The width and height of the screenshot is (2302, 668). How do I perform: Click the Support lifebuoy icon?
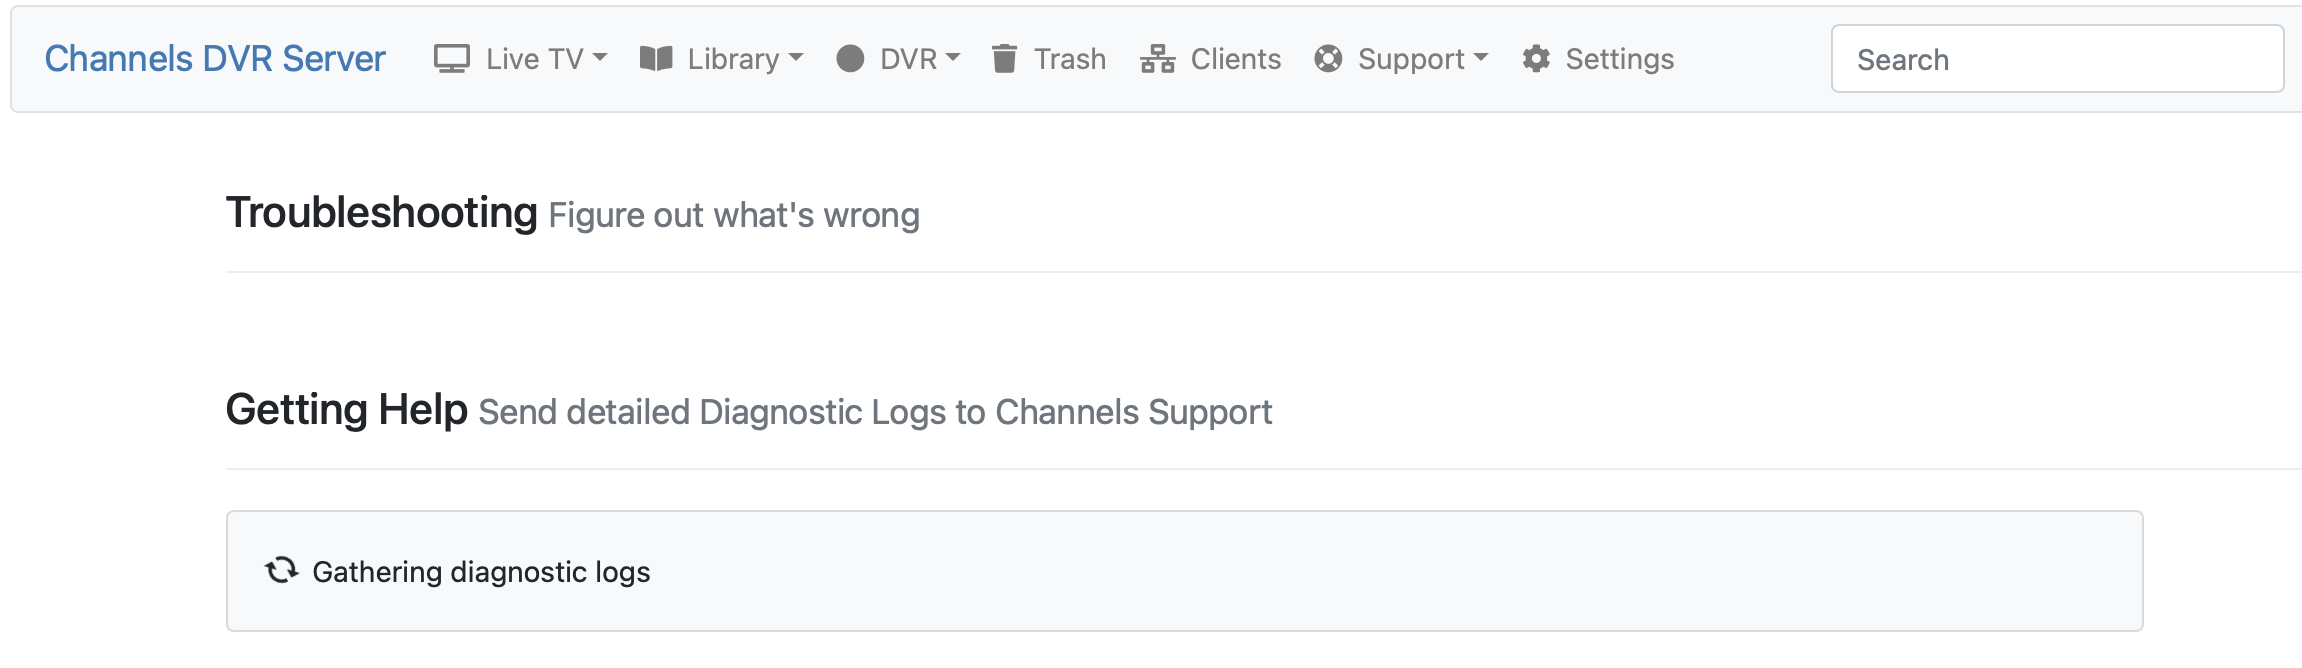[x=1328, y=59]
